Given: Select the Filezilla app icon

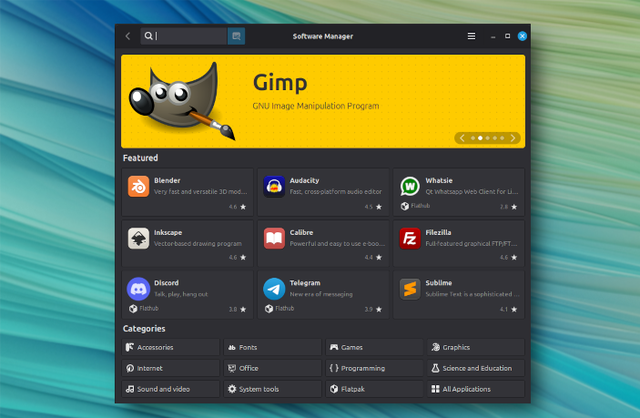Looking at the screenshot, I should tap(410, 238).
